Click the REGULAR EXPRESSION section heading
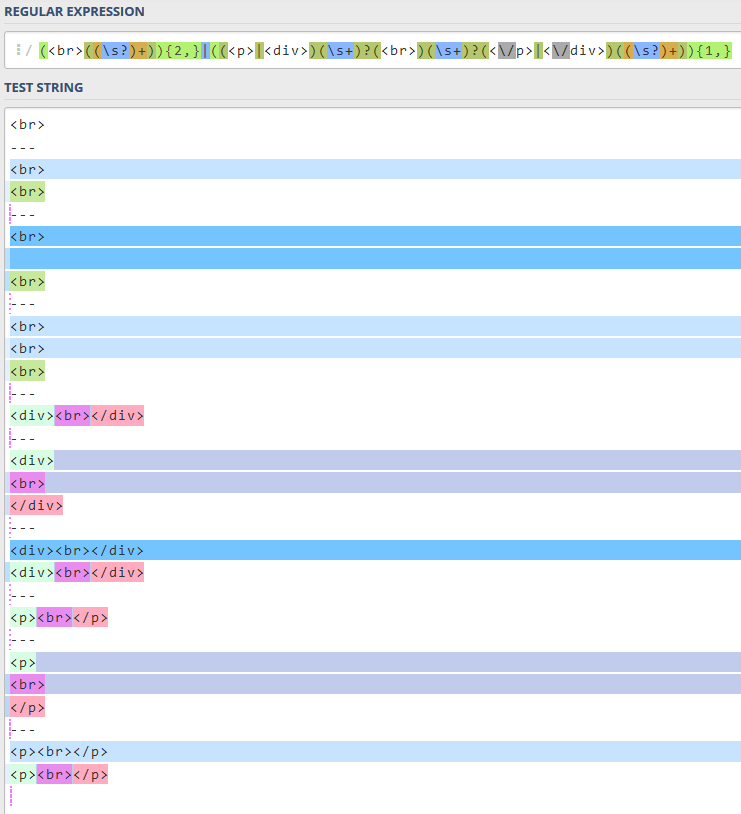Viewport: 741px width, 814px height. [74, 12]
